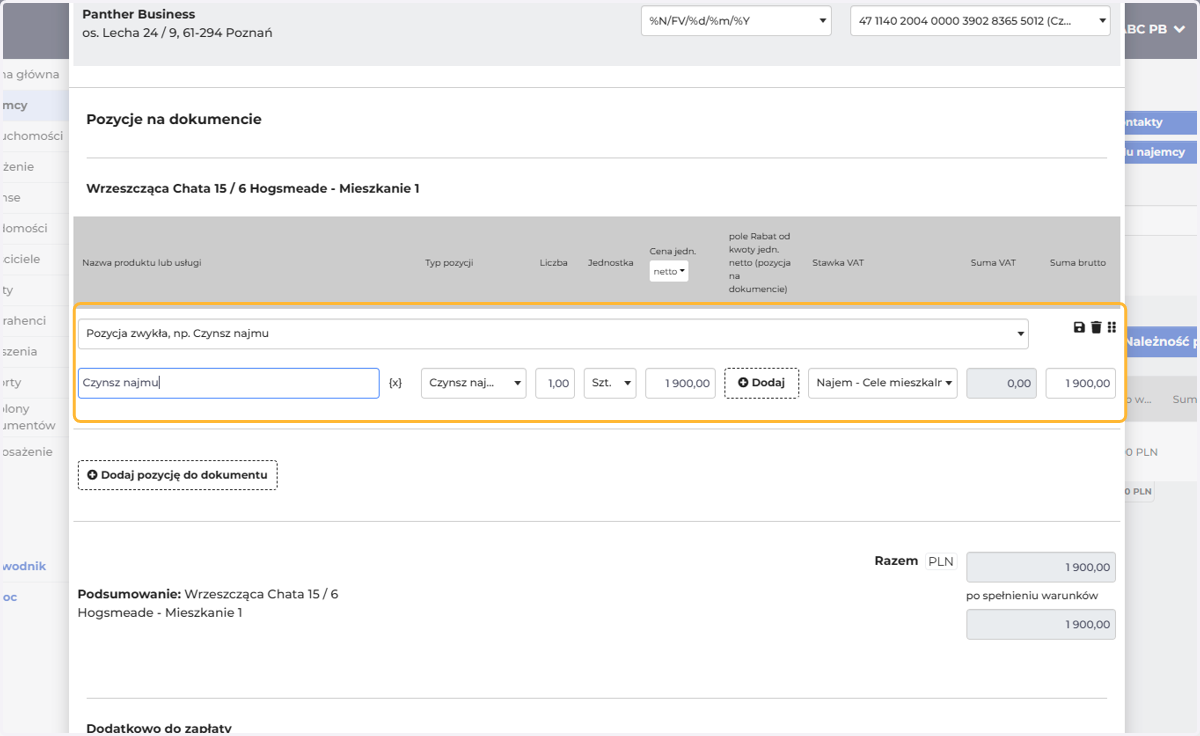This screenshot has height=736, width=1200.
Task: Click the plus icon in Dodaj pozycję do dokumentu
Action: pos(92,475)
